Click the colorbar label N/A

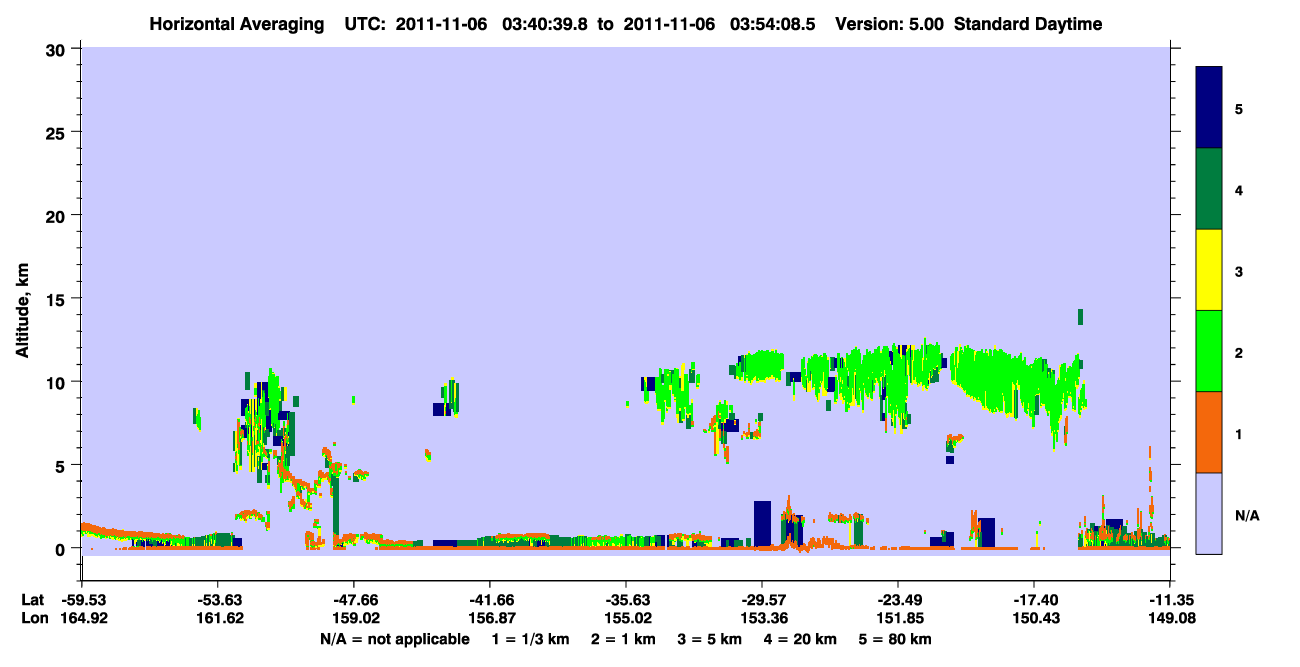tap(1247, 515)
